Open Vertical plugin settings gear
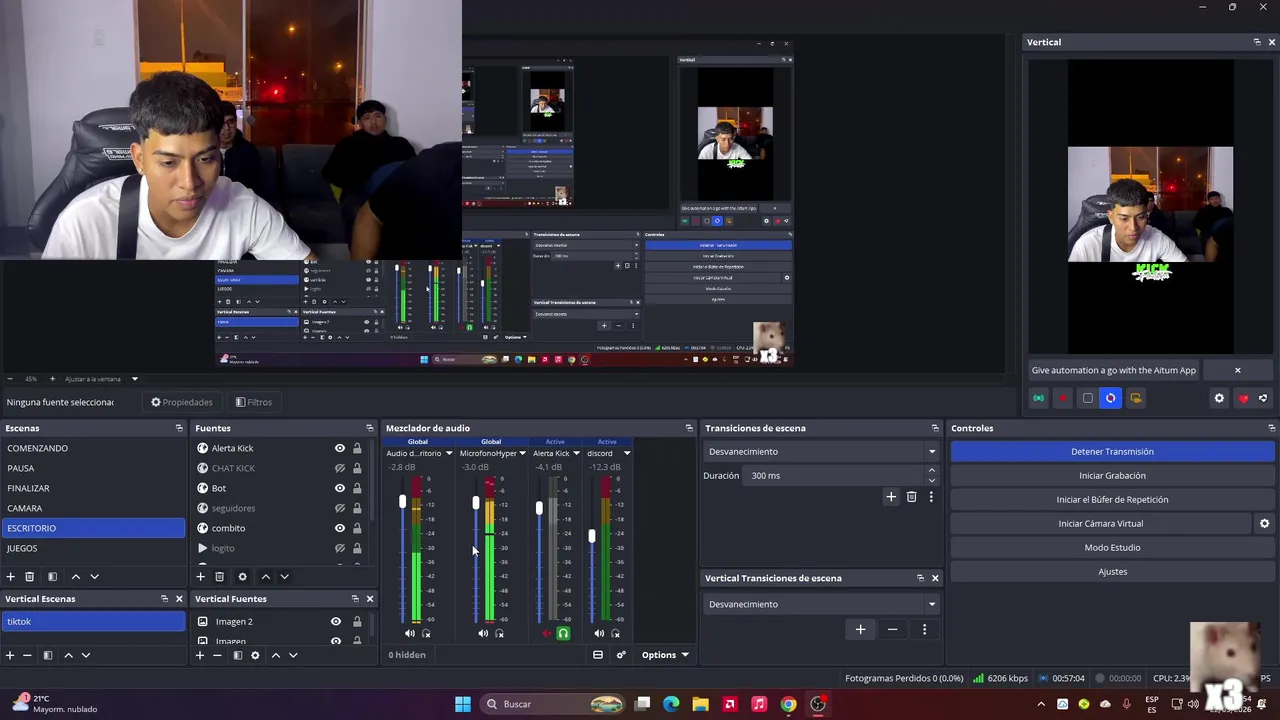The image size is (1280, 720). point(1219,398)
